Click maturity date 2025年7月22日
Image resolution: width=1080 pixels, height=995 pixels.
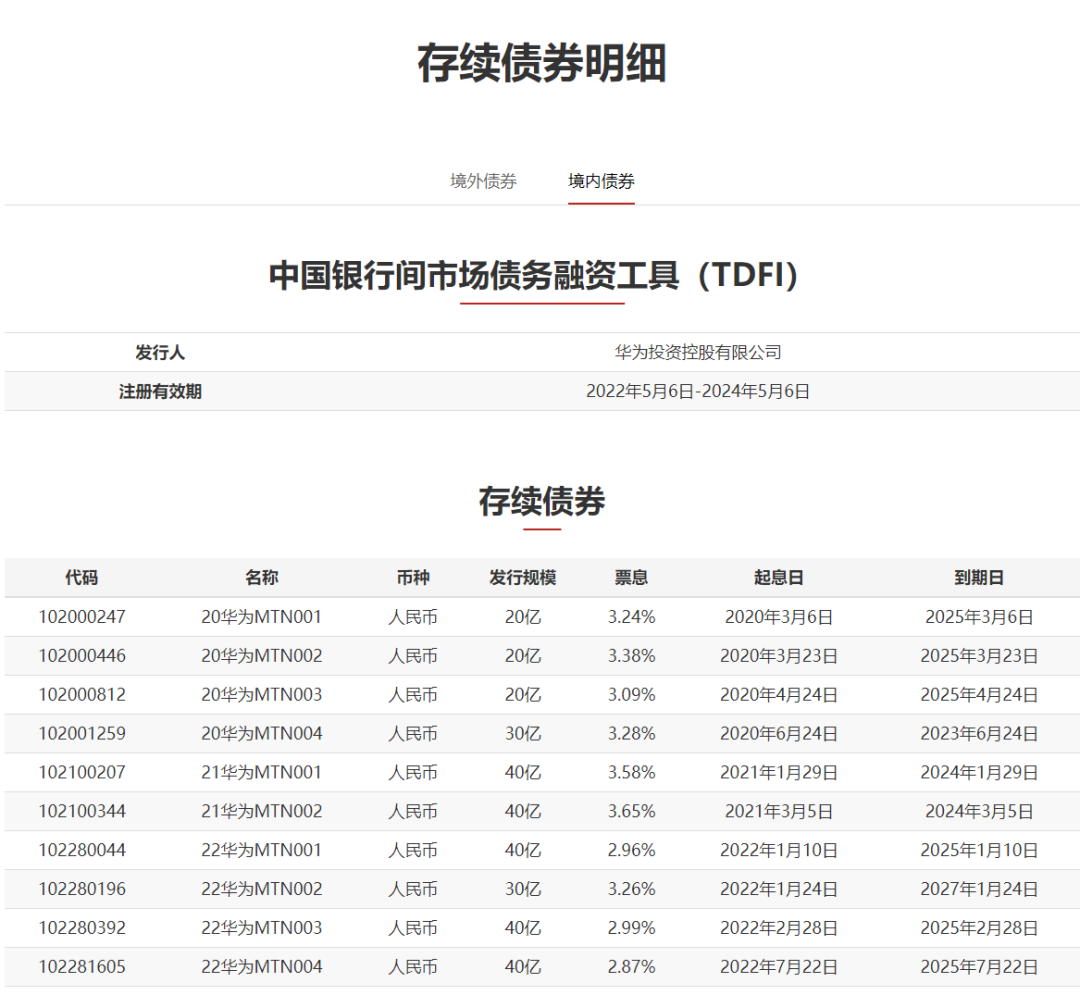(979, 967)
